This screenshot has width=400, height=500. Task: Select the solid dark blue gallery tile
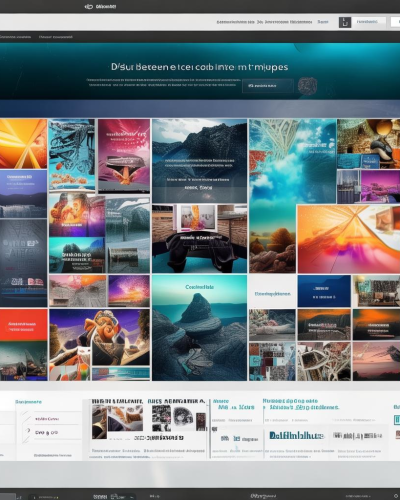[324, 291]
